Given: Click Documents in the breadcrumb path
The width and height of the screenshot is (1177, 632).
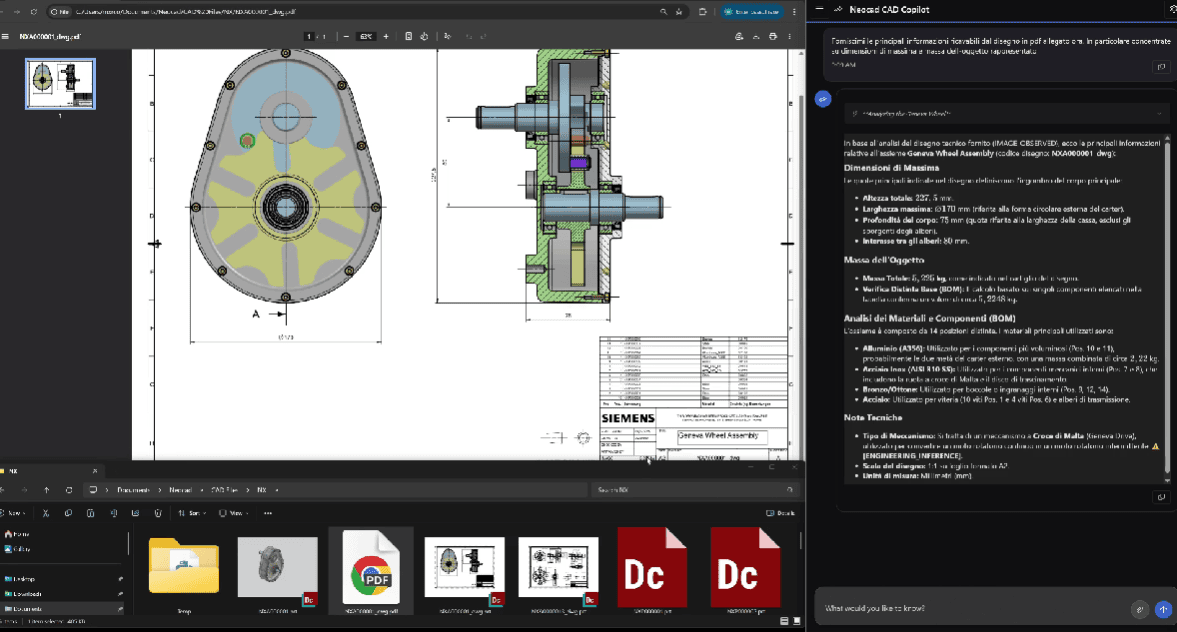Looking at the screenshot, I should [x=133, y=490].
